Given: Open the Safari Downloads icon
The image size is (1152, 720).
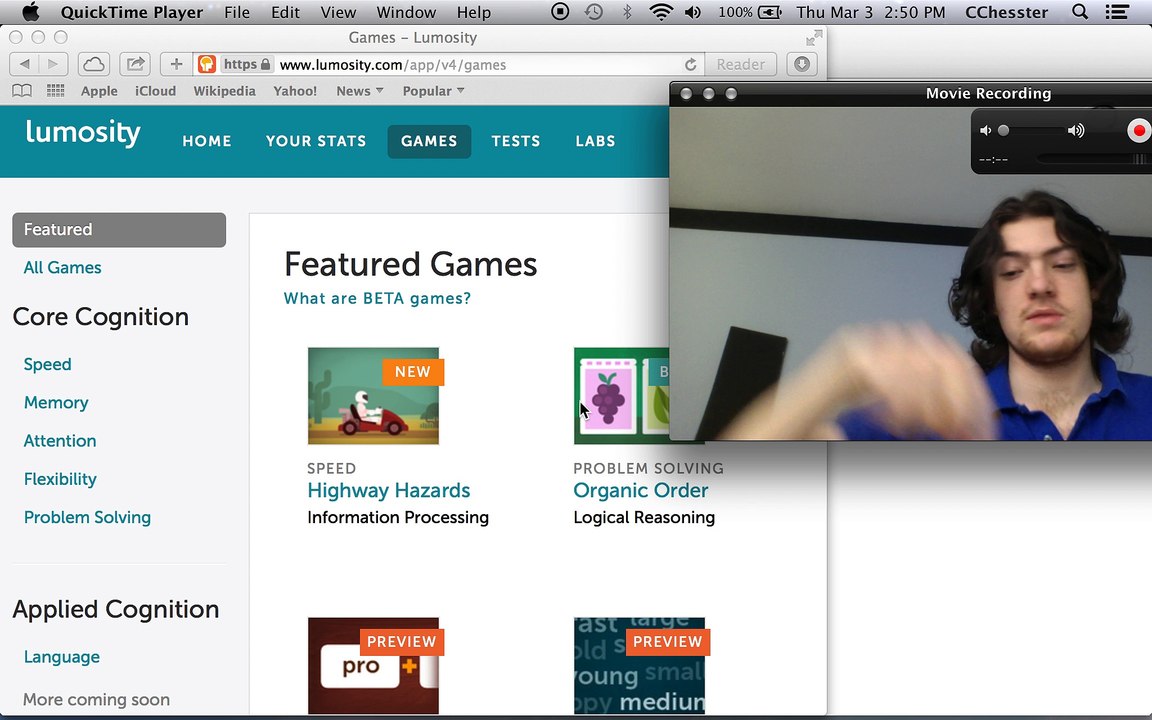Looking at the screenshot, I should click(802, 64).
